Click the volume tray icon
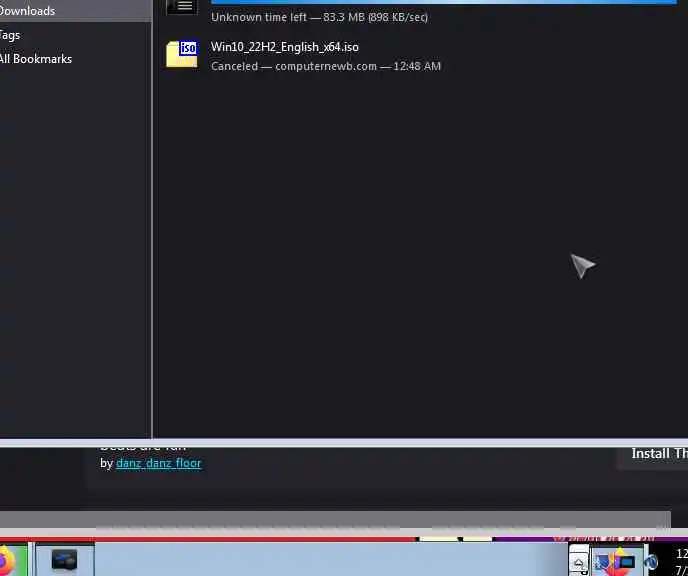688x576 pixels. click(652, 562)
